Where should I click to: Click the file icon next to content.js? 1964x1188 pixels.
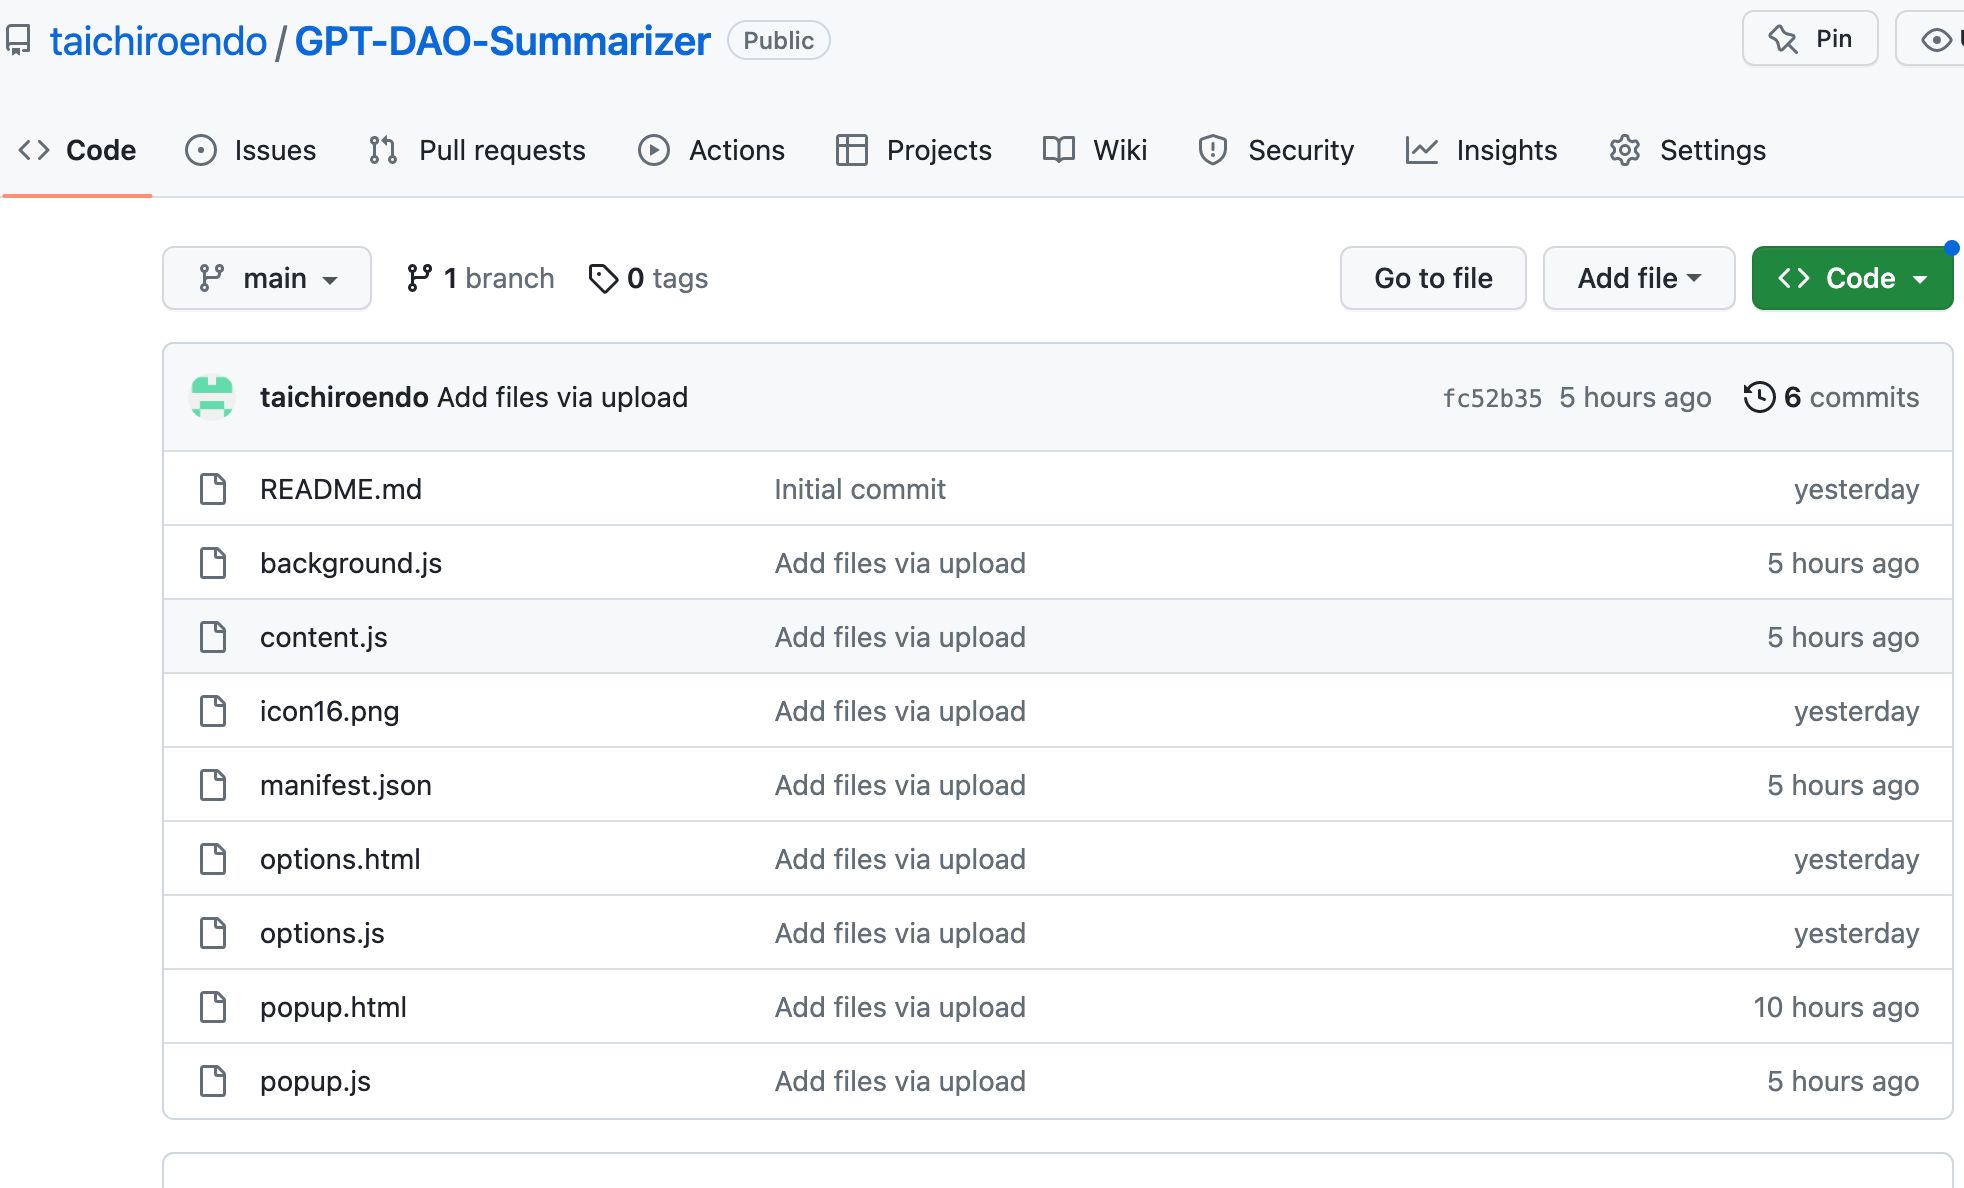213,637
